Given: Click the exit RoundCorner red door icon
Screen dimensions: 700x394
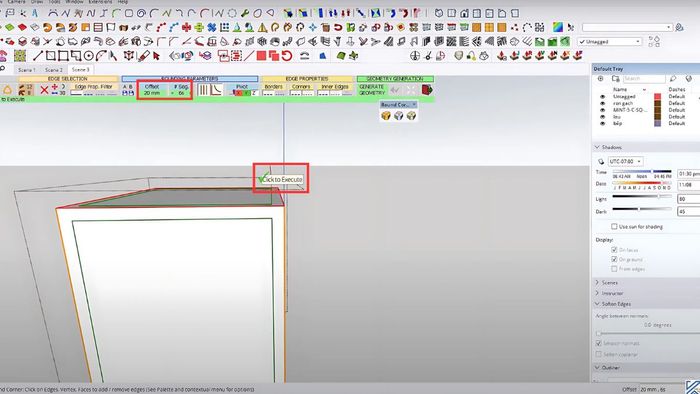Looking at the screenshot, I should click(427, 90).
